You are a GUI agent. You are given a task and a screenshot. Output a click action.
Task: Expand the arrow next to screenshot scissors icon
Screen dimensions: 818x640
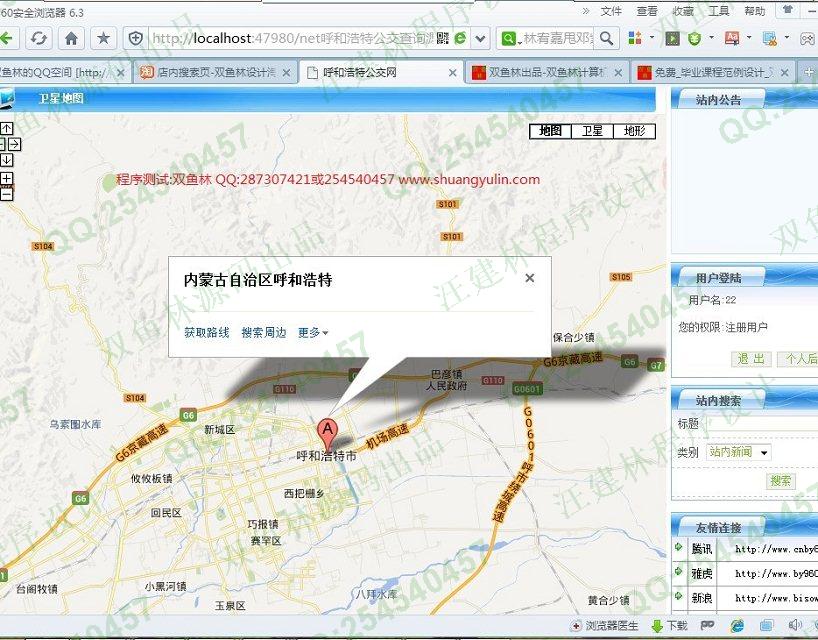click(787, 38)
